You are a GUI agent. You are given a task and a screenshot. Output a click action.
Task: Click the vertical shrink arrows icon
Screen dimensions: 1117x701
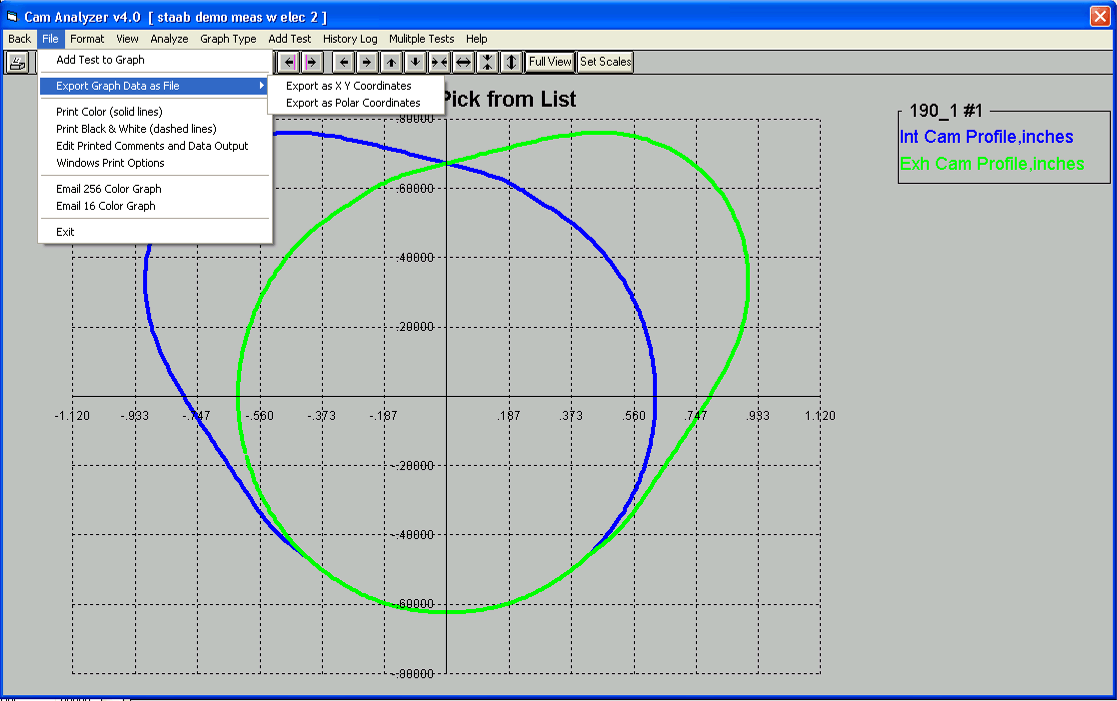click(x=487, y=62)
